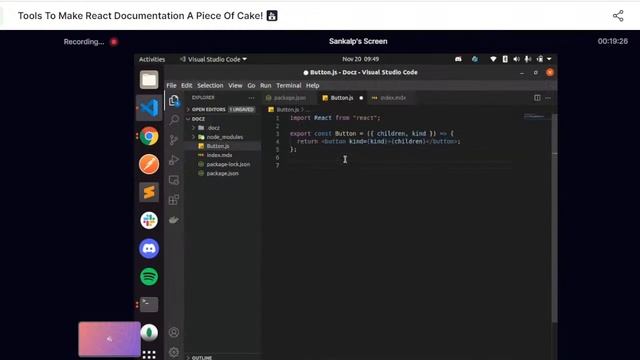
Task: Open Postman from the dock
Action: click(149, 164)
